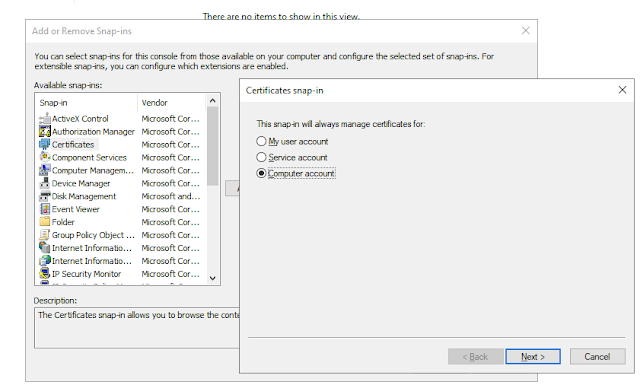This screenshot has height=388, width=640.
Task: Close the Add or Remove Snap-ins window
Action: (525, 31)
